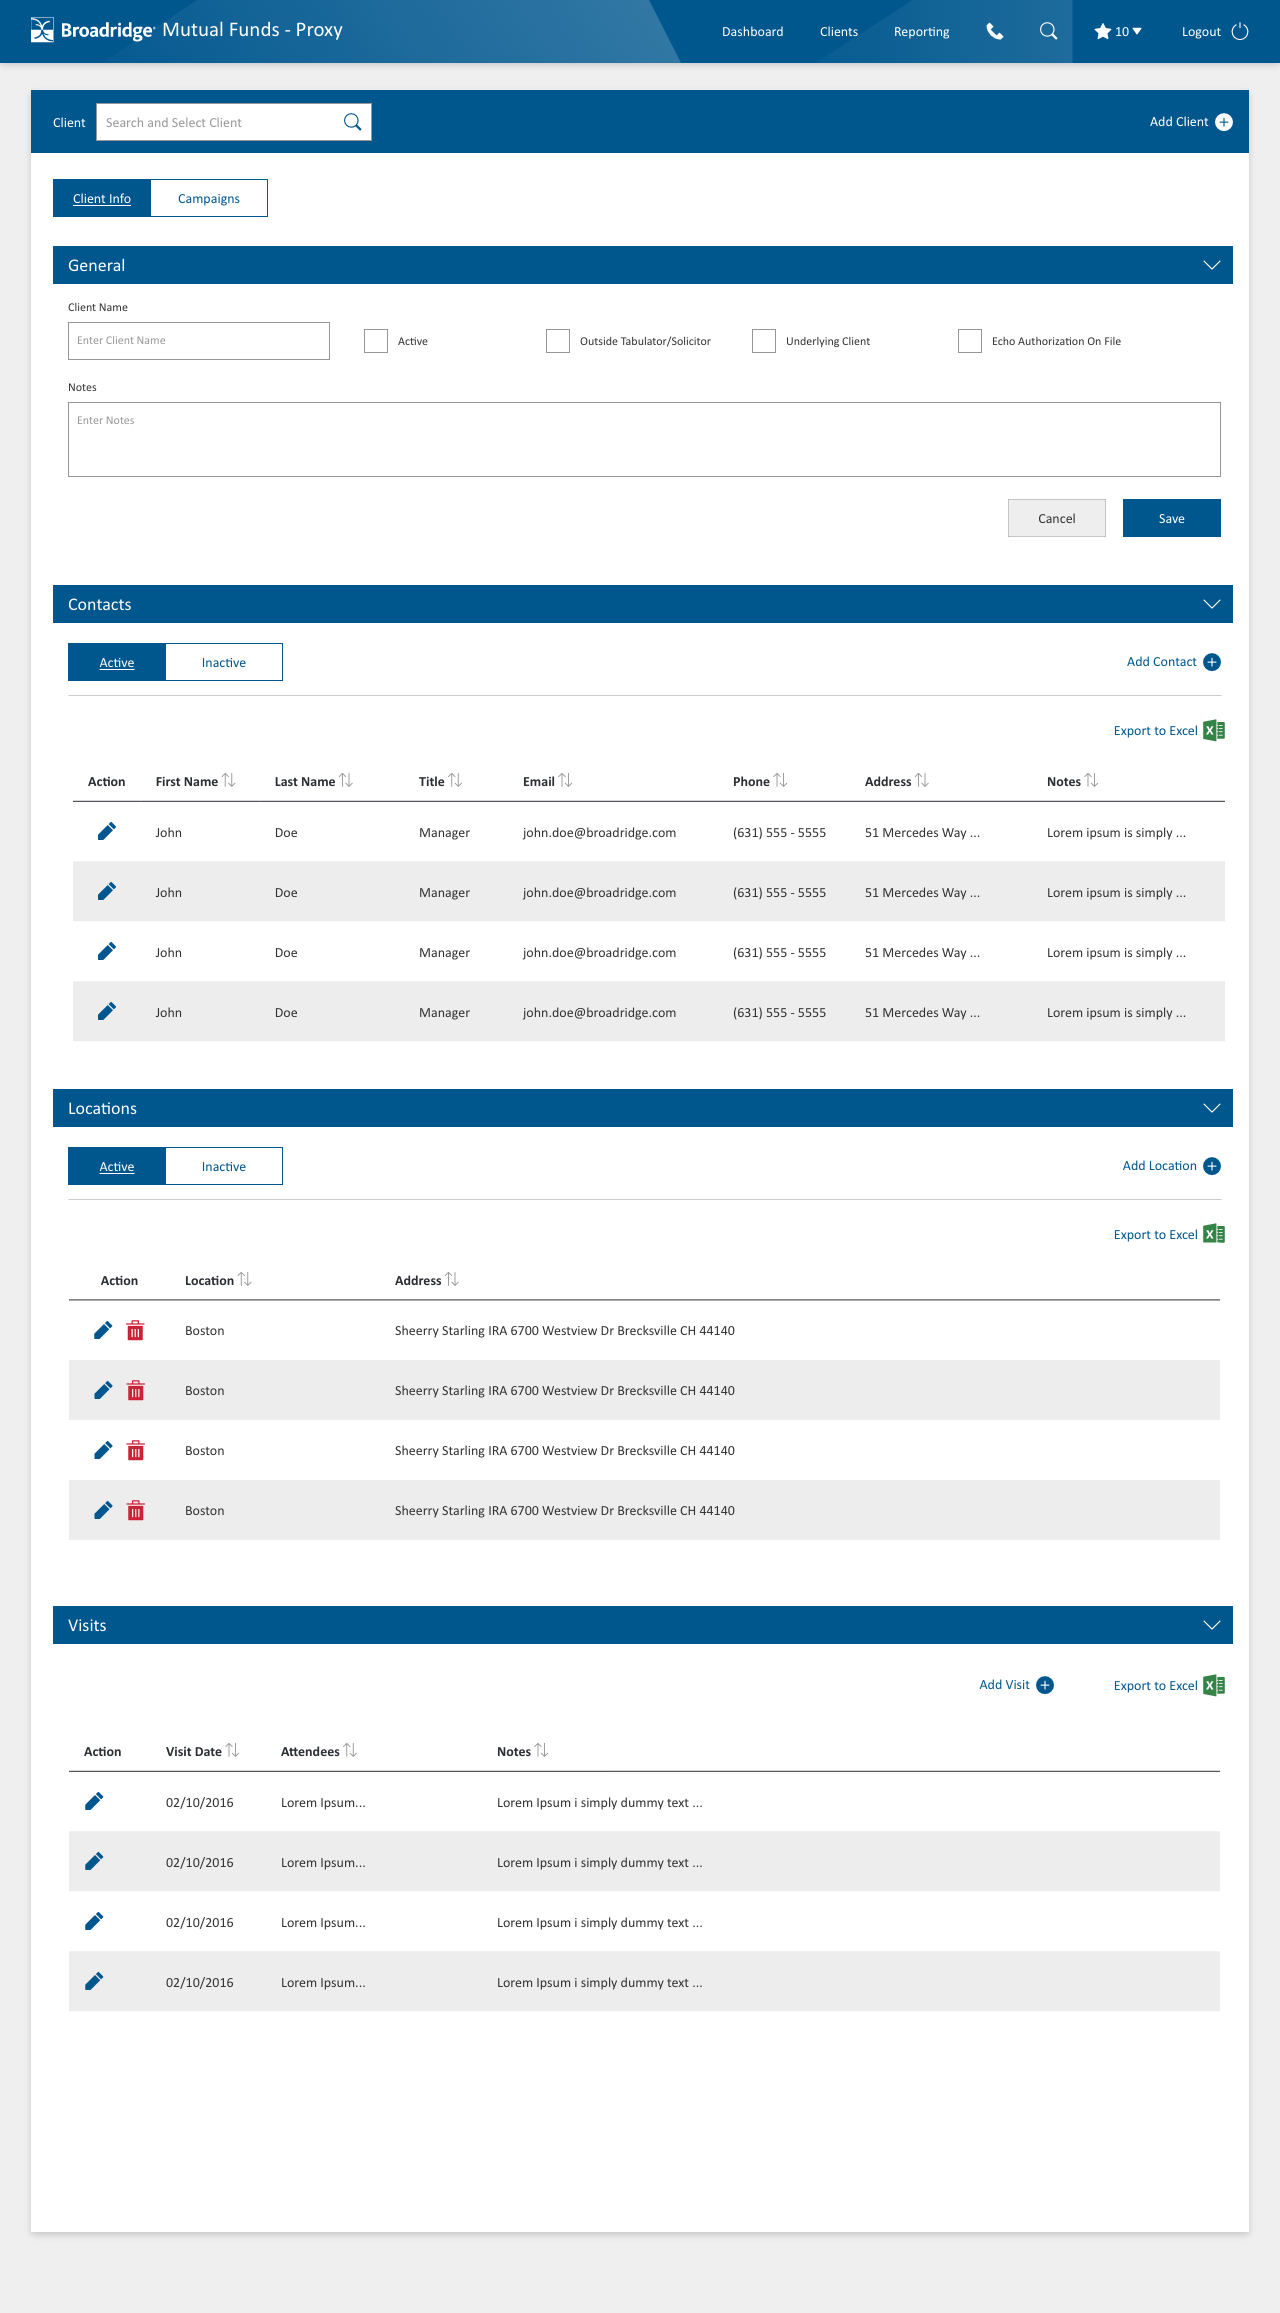Open the favorites star dropdown showing 10
Screen dimensions: 1280x2313
coord(1118,31)
